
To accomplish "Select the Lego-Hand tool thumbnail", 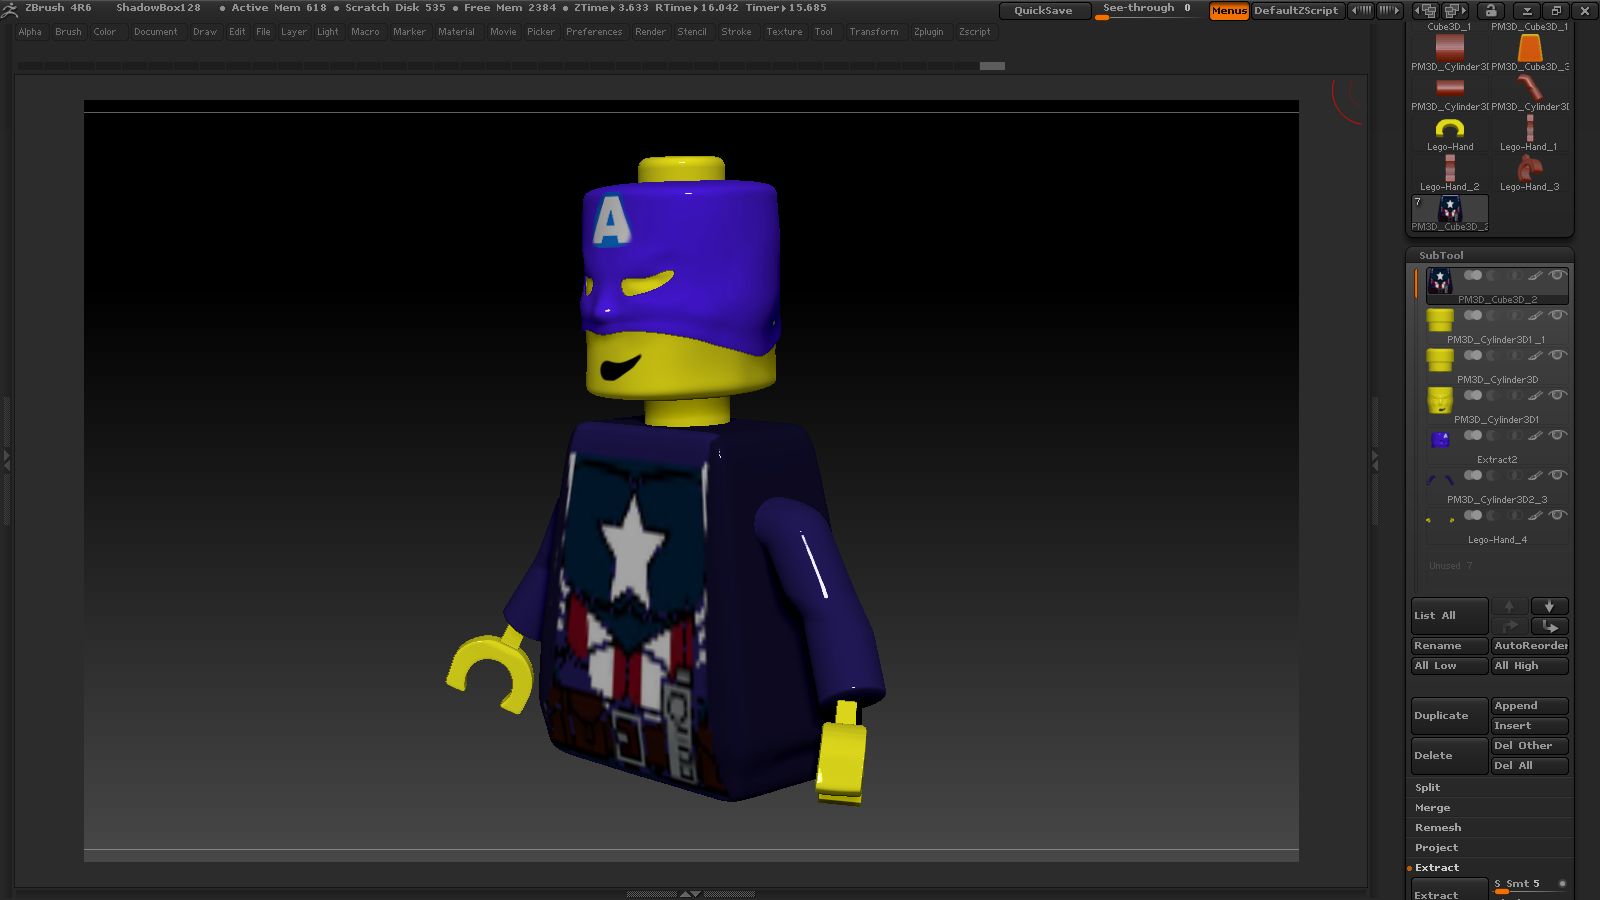I will tap(1449, 130).
